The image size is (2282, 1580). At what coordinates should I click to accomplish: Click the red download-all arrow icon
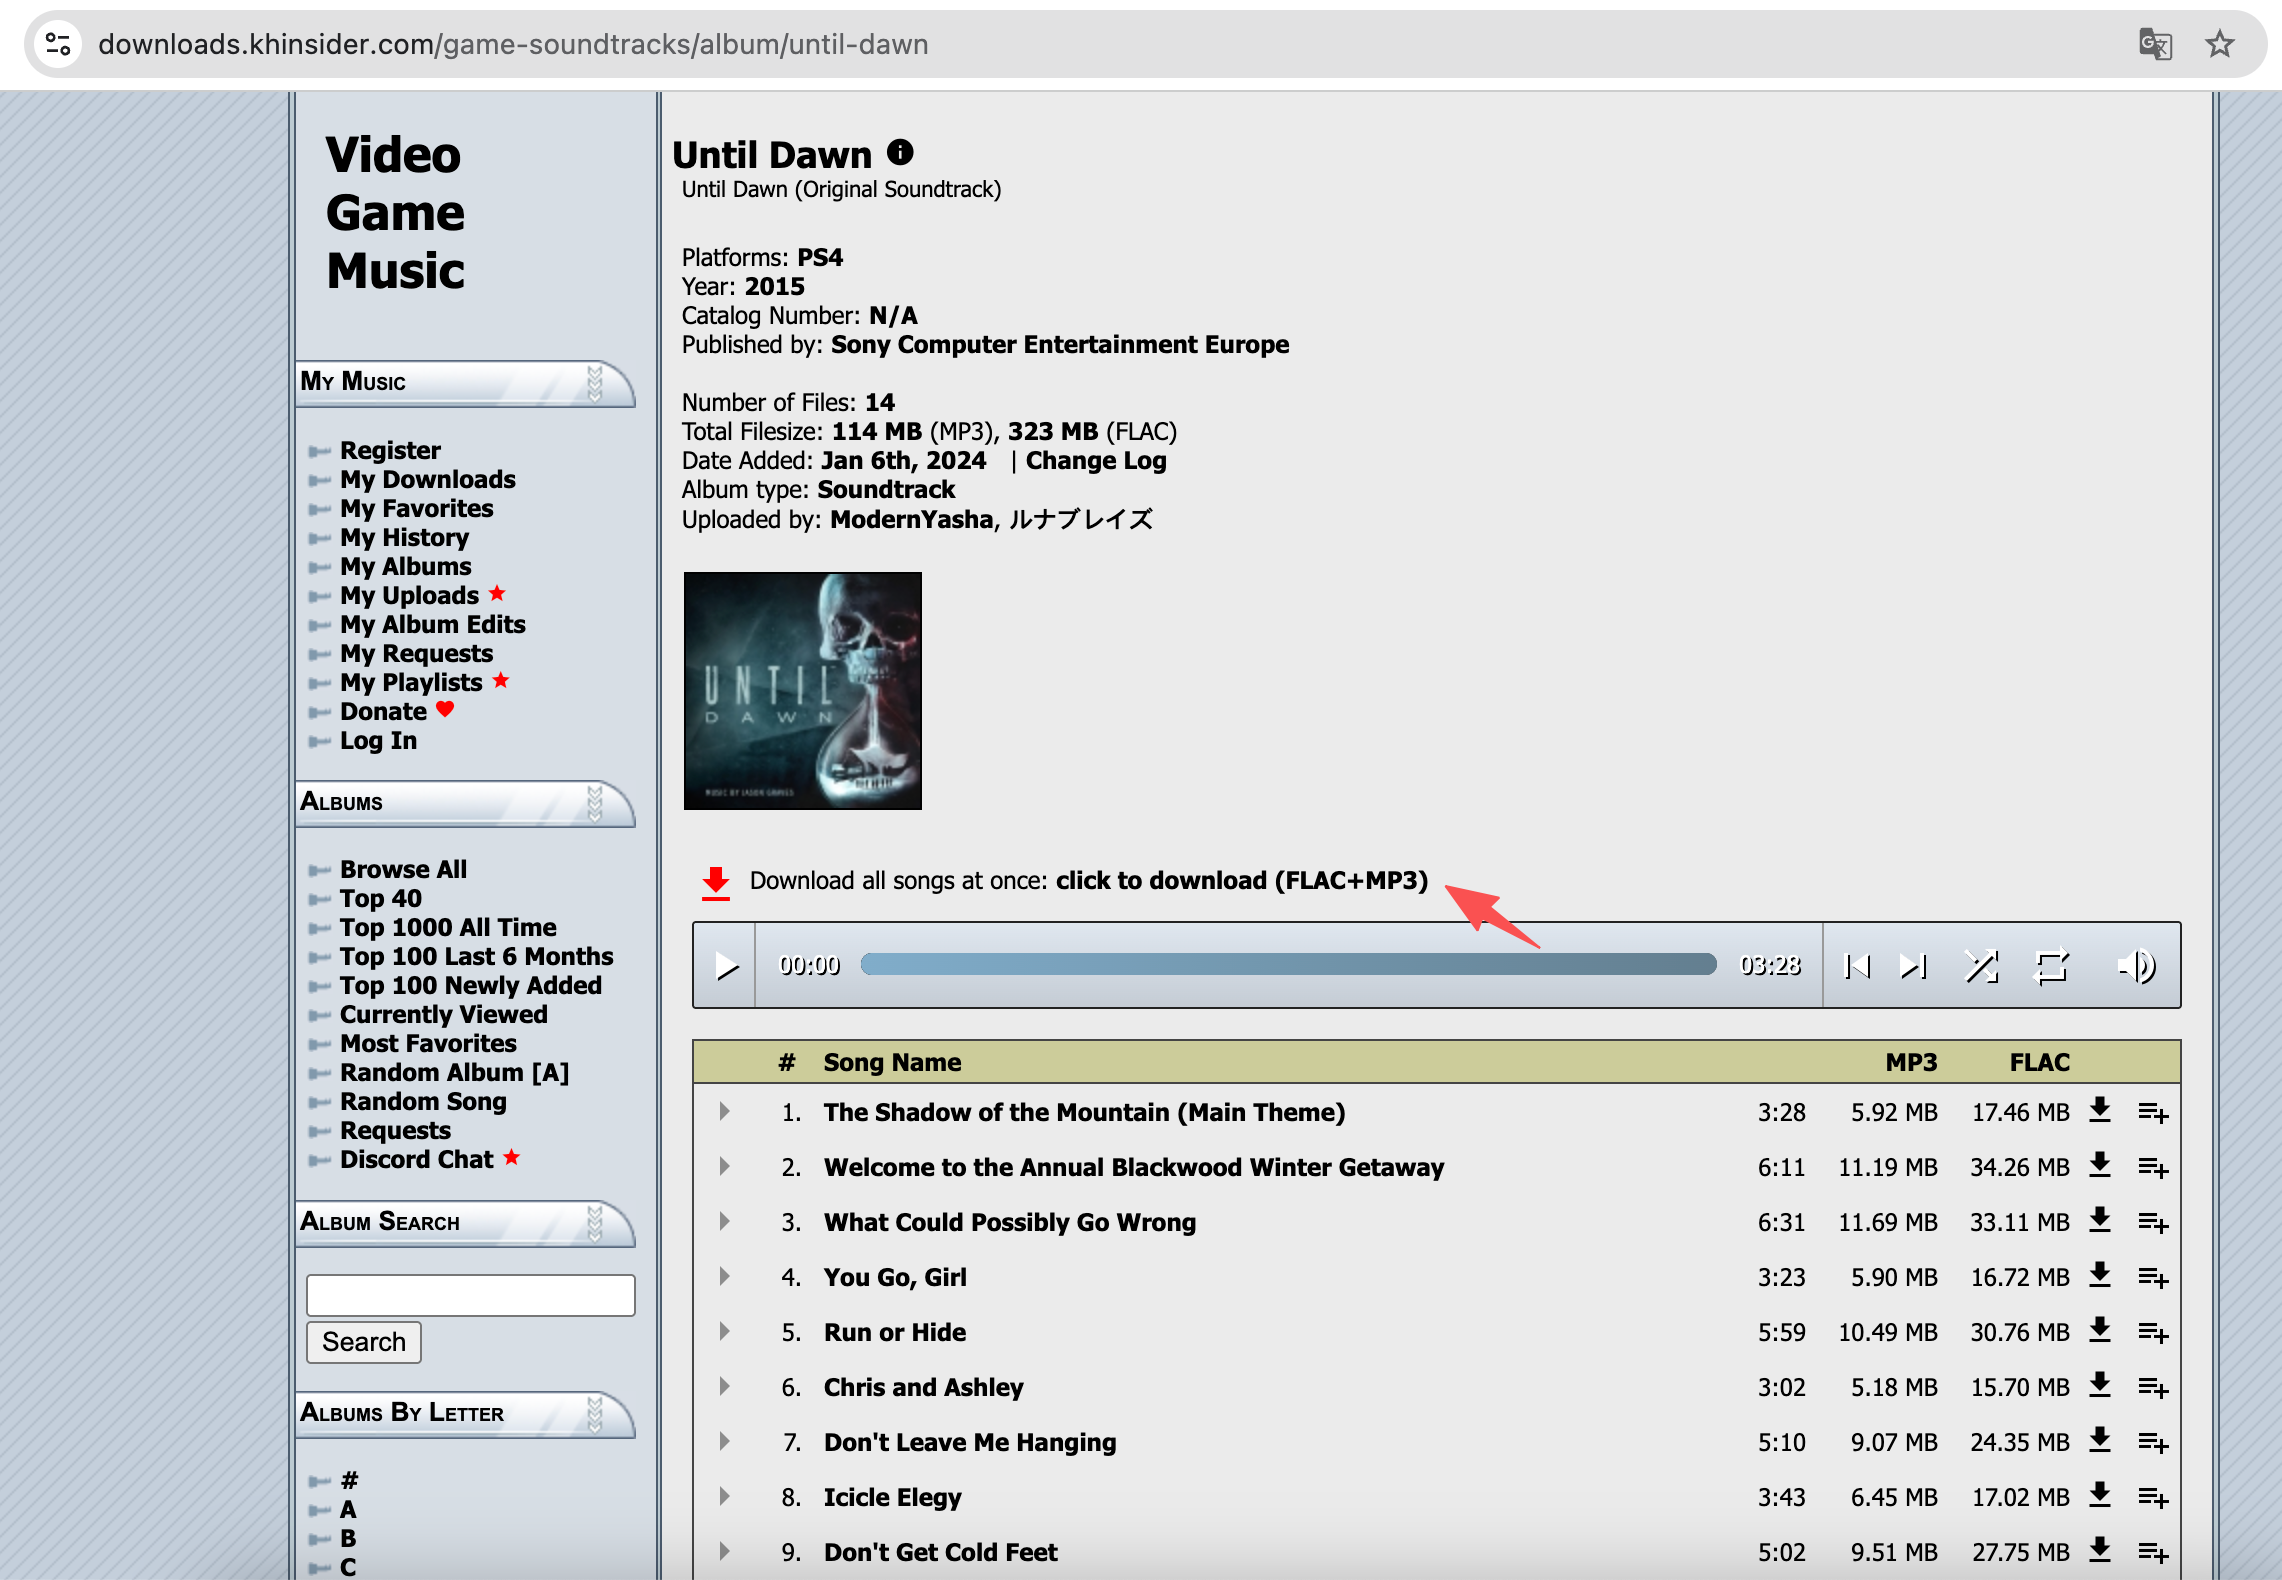[715, 882]
